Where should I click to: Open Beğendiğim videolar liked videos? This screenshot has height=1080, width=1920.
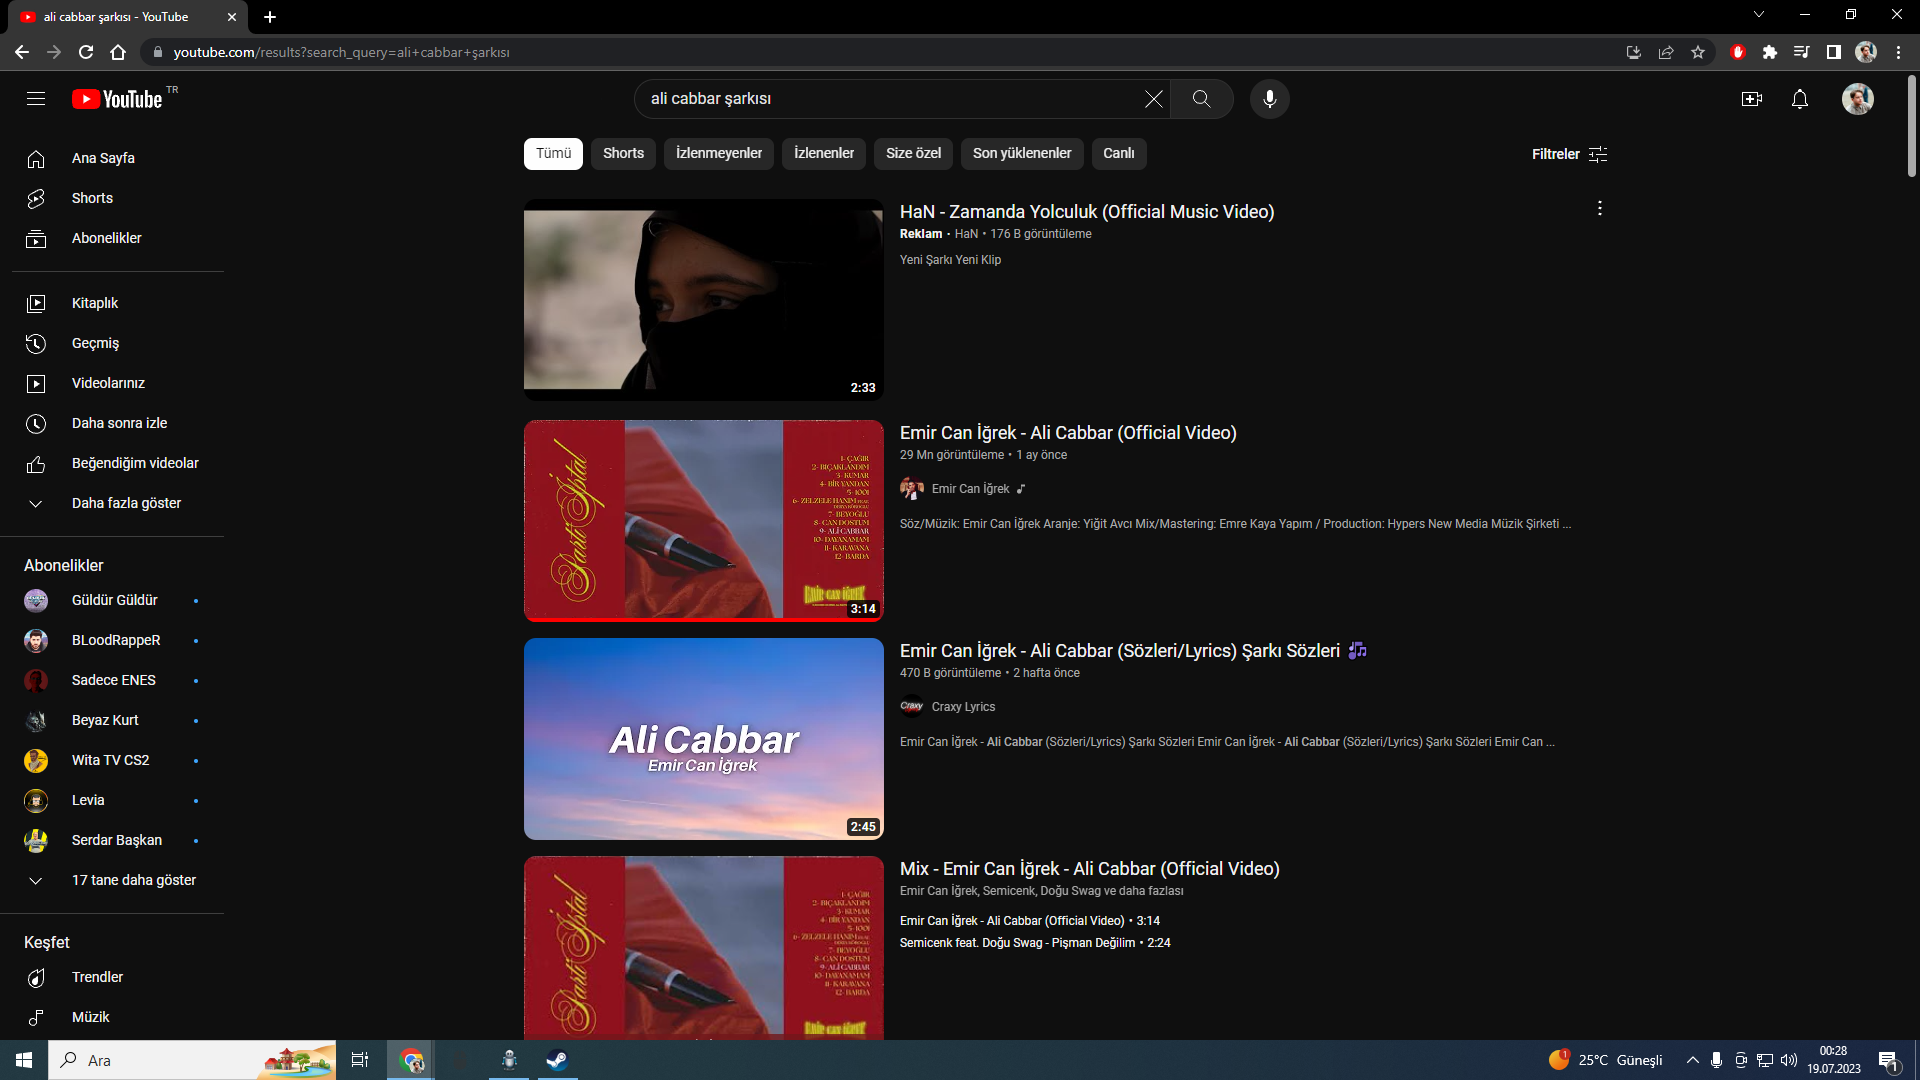pyautogui.click(x=135, y=463)
